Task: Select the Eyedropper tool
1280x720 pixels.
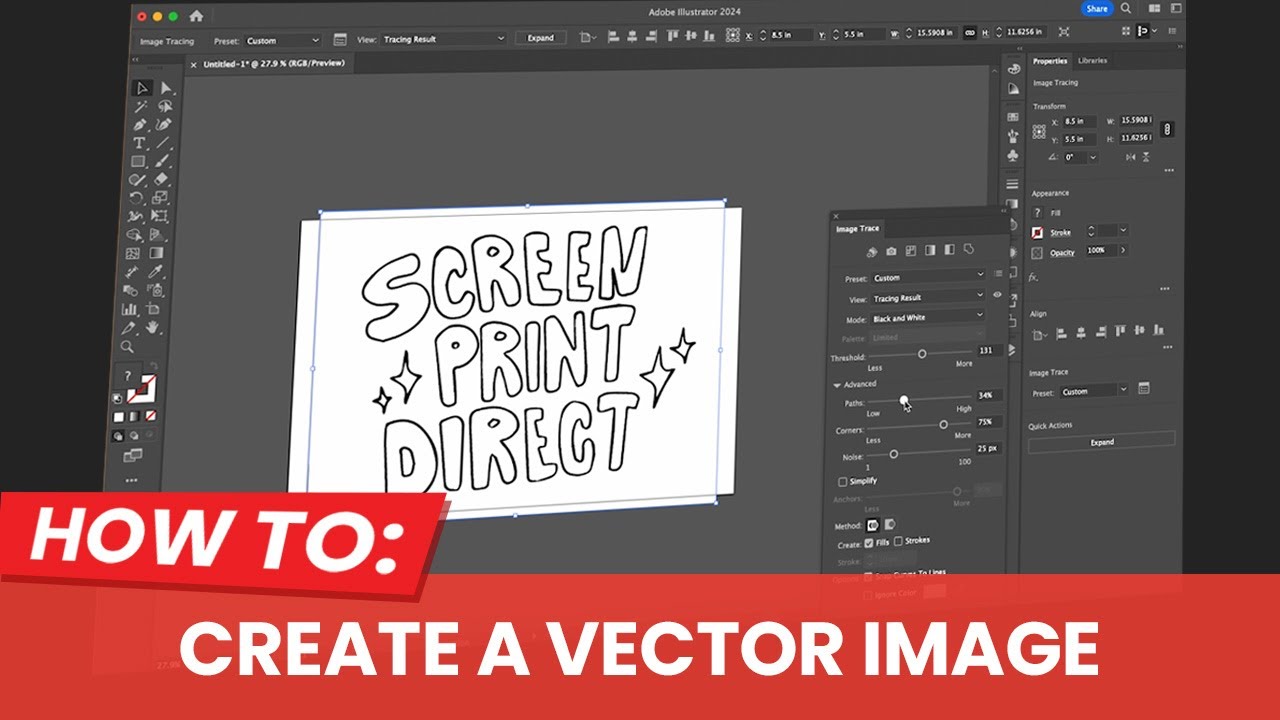Action: coord(157,272)
